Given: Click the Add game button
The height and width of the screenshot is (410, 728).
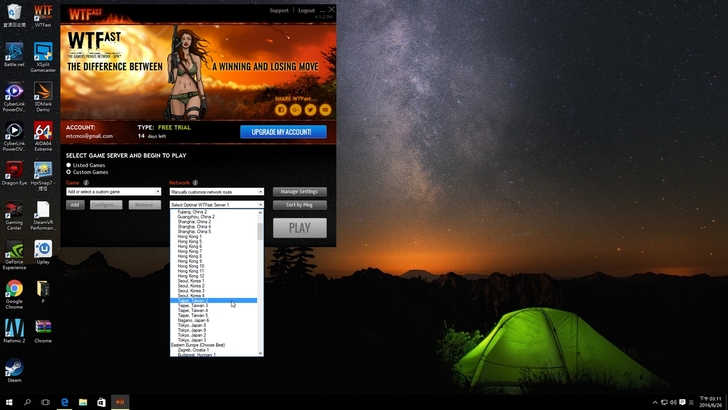Looking at the screenshot, I should [x=75, y=205].
